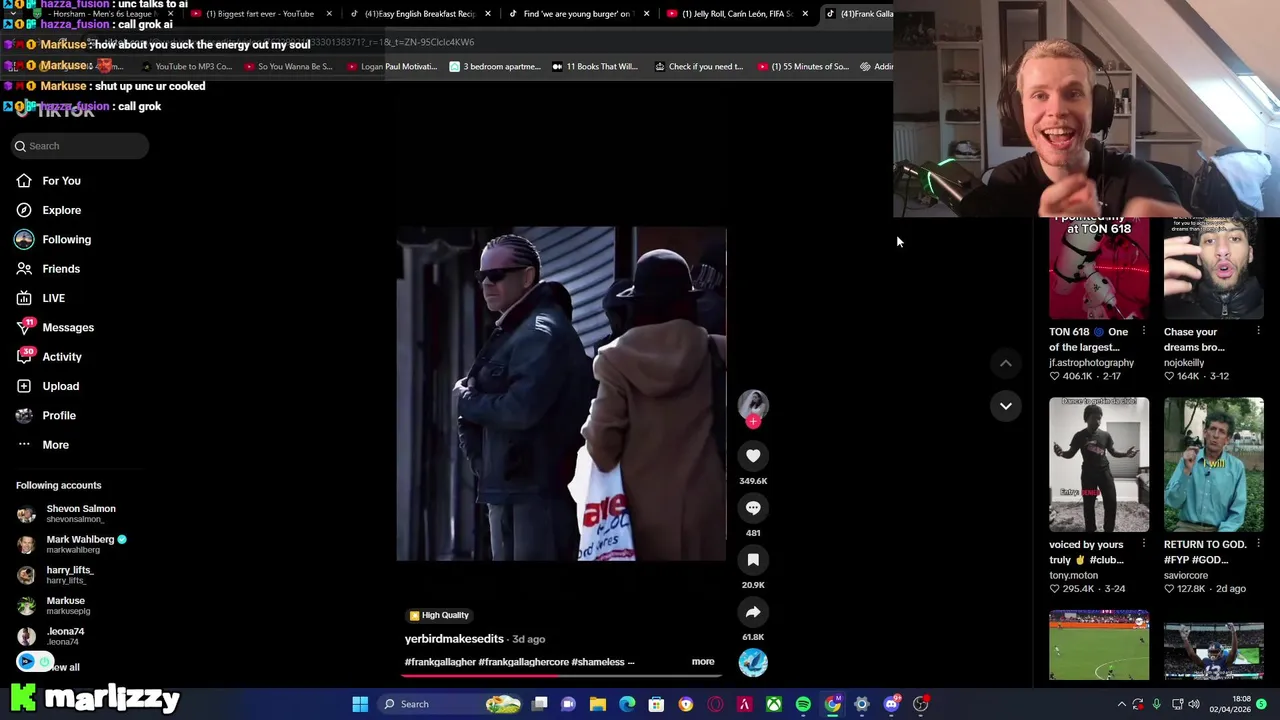The height and width of the screenshot is (720, 1280).
Task: Open options menu for TON 618 video
Action: pos(1144,332)
